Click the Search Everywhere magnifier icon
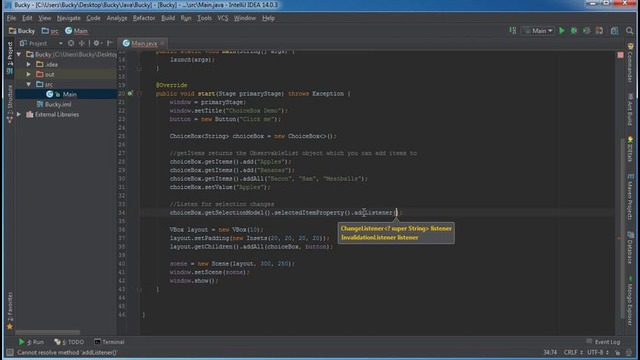Screen dimensions: 640x360 coord(629,31)
